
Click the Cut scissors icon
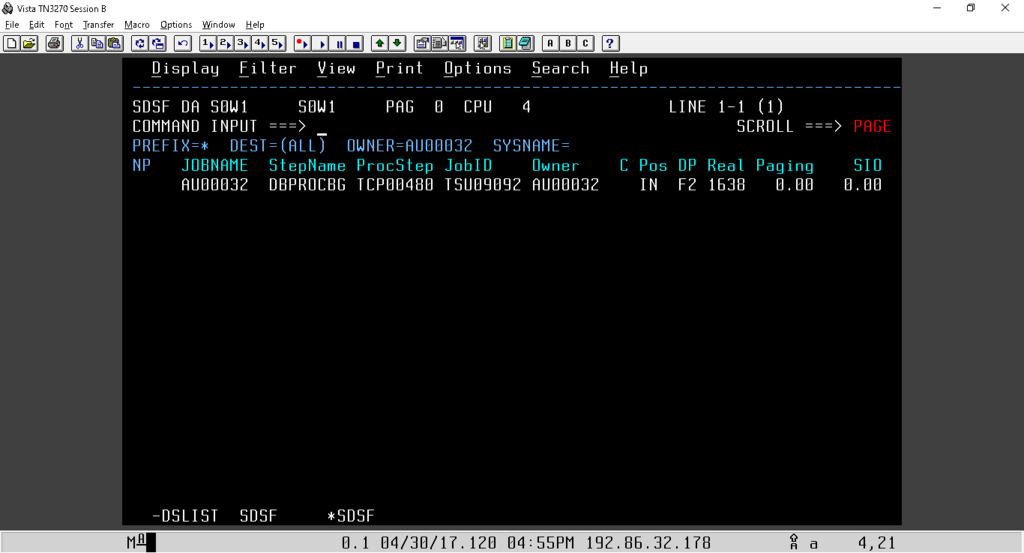[80, 44]
